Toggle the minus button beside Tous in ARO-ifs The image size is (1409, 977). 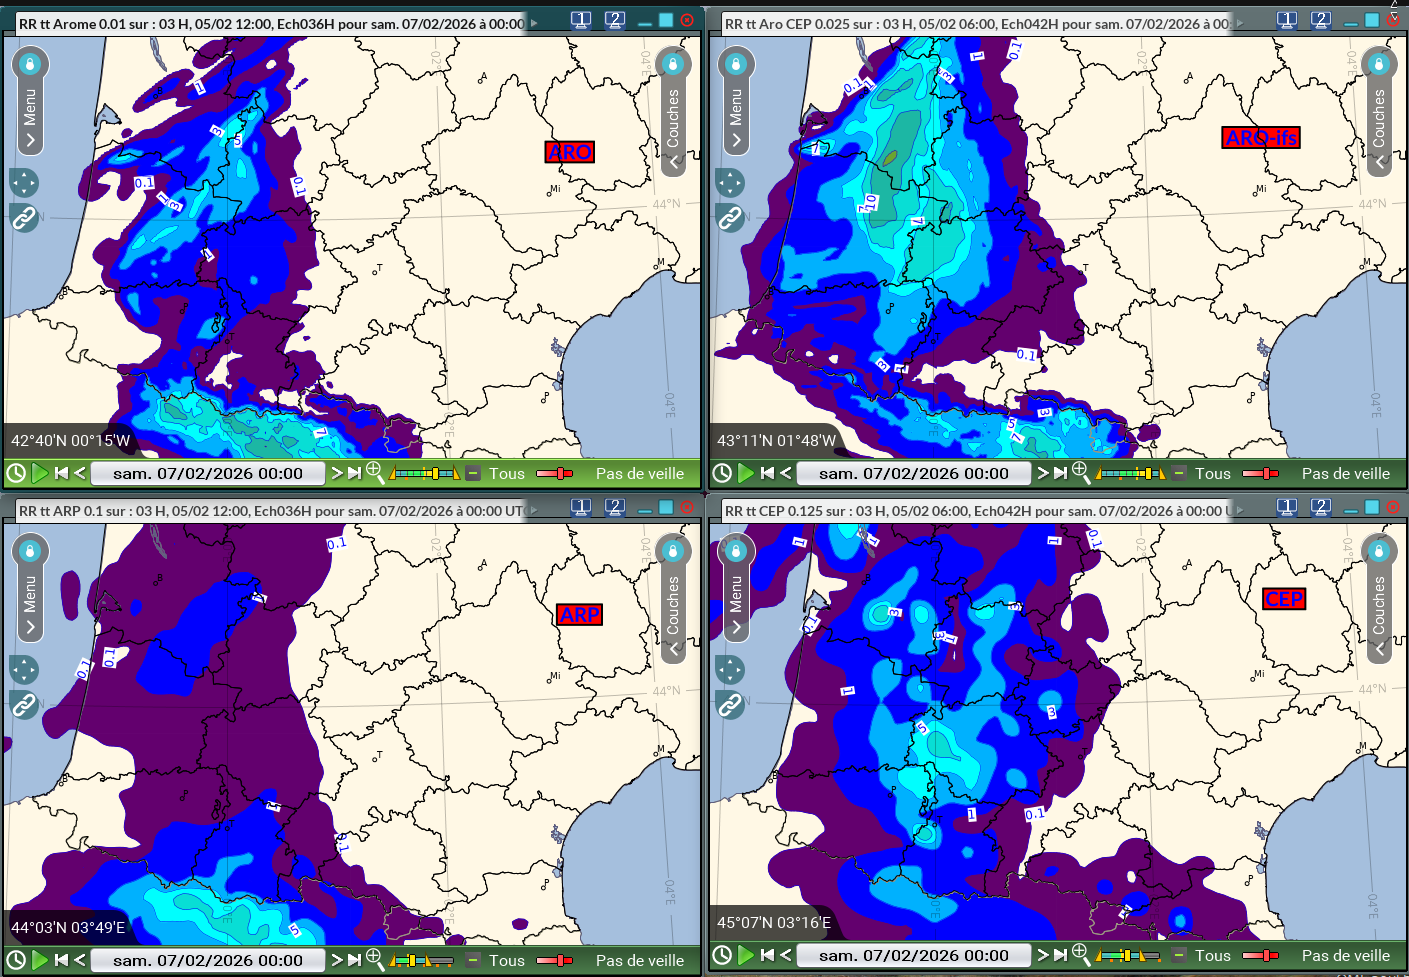click(x=1179, y=473)
